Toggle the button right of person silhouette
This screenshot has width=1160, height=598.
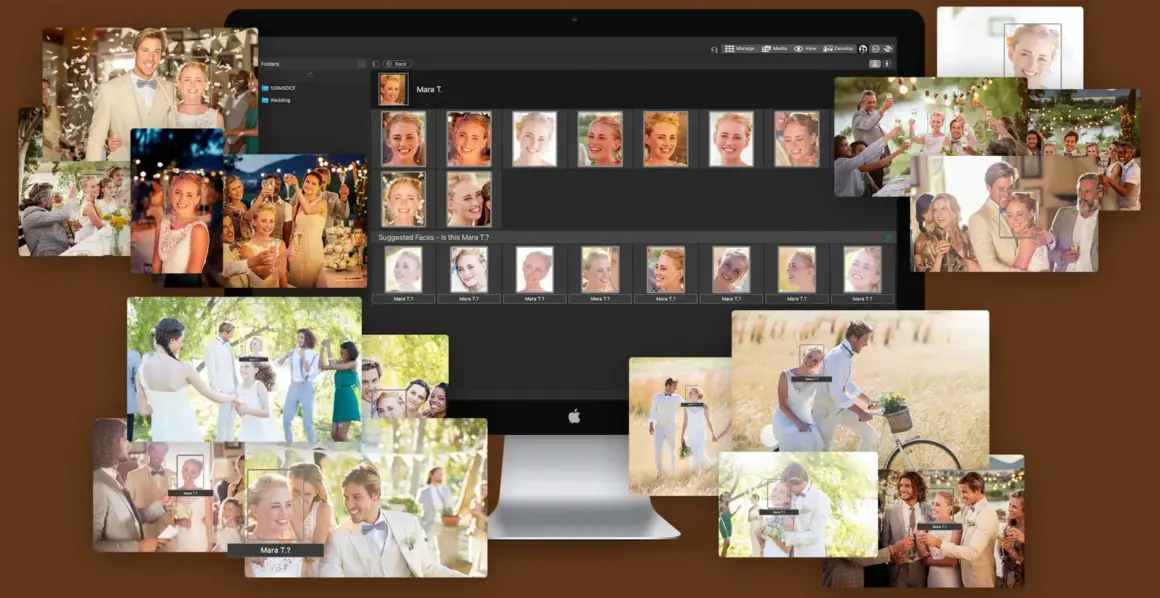(887, 64)
